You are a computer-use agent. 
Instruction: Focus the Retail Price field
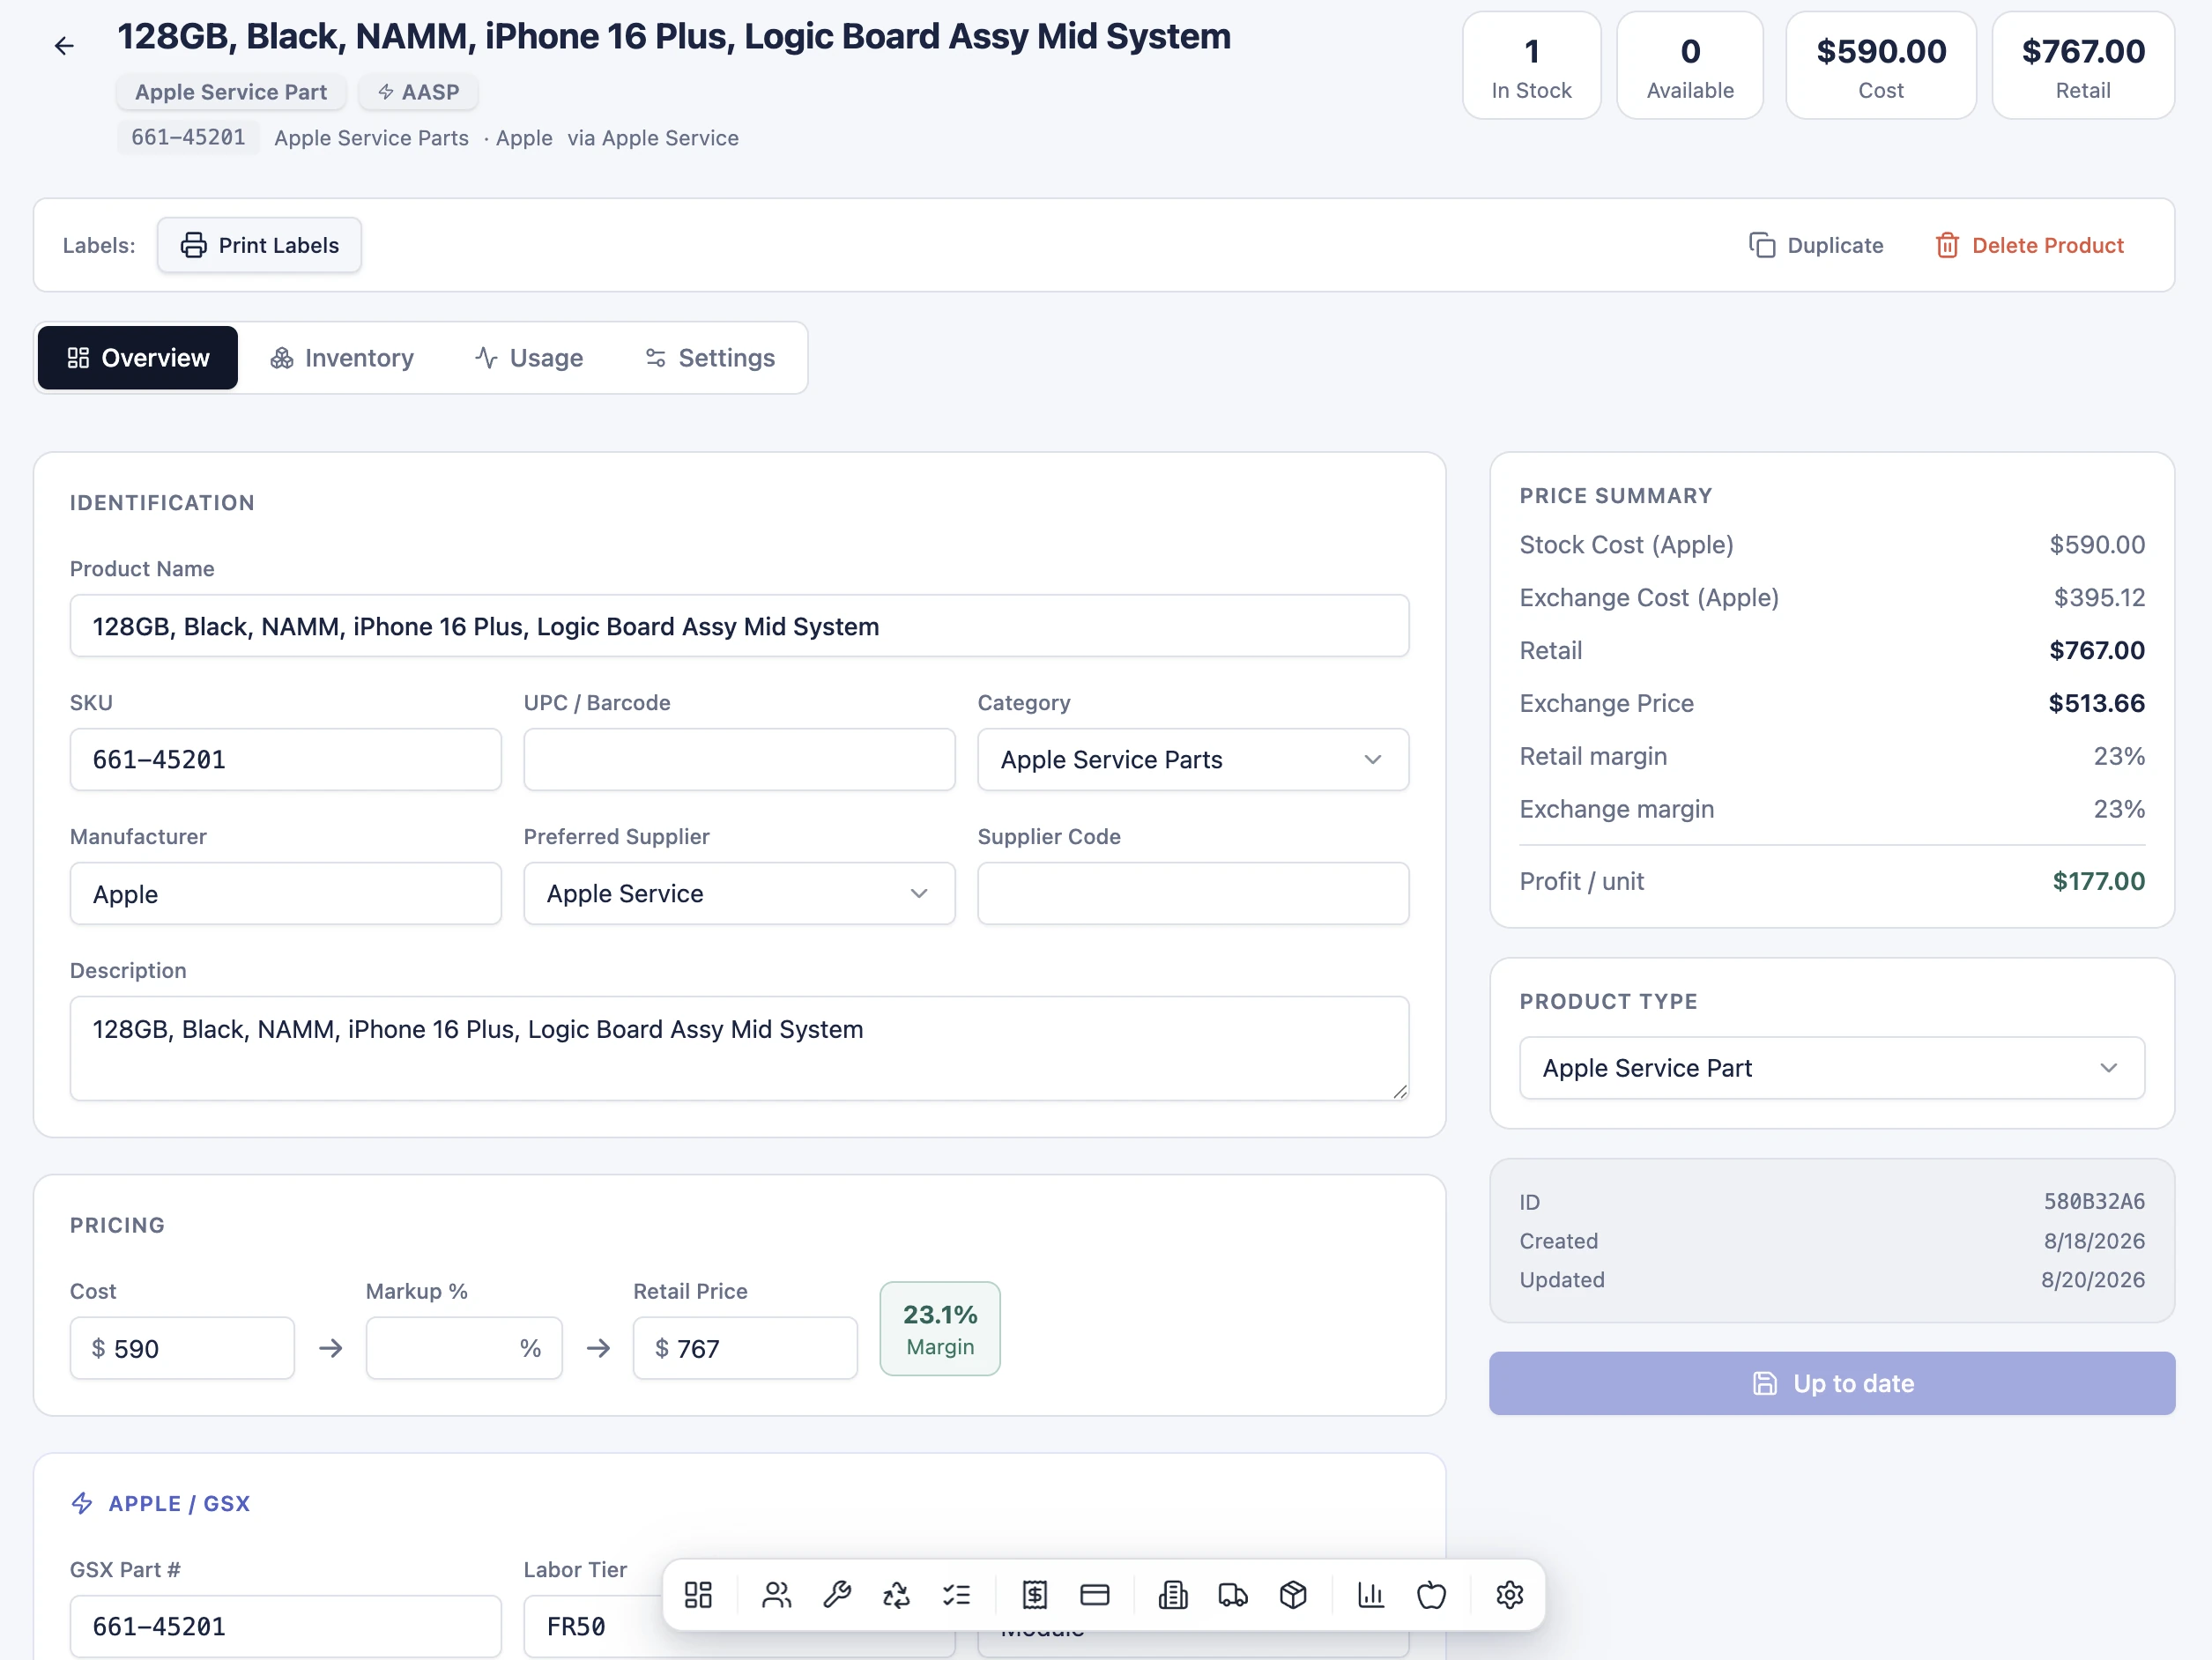(x=745, y=1348)
